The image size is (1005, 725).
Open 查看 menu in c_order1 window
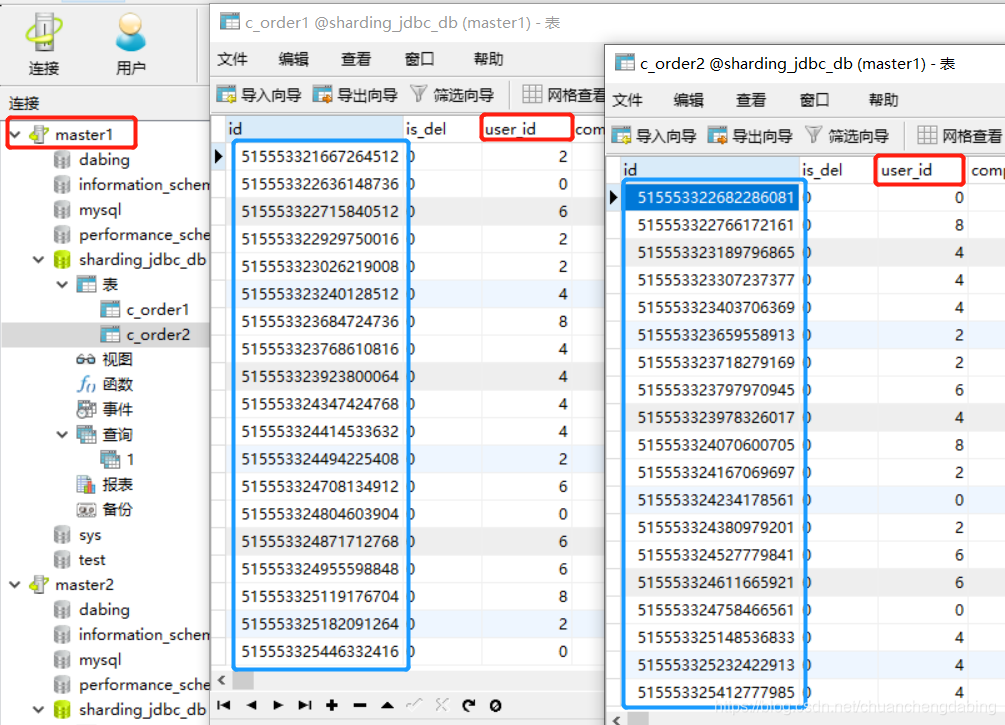click(x=356, y=59)
